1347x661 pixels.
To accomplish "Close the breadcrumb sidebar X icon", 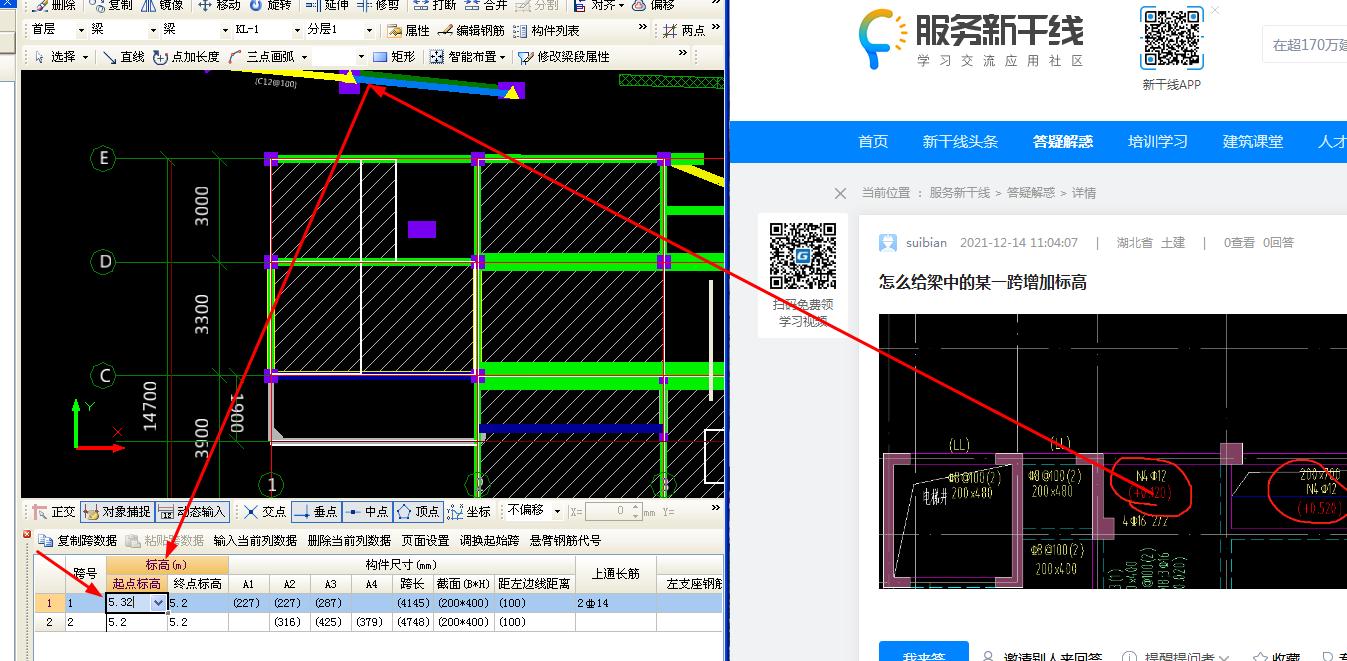I will pyautogui.click(x=841, y=193).
